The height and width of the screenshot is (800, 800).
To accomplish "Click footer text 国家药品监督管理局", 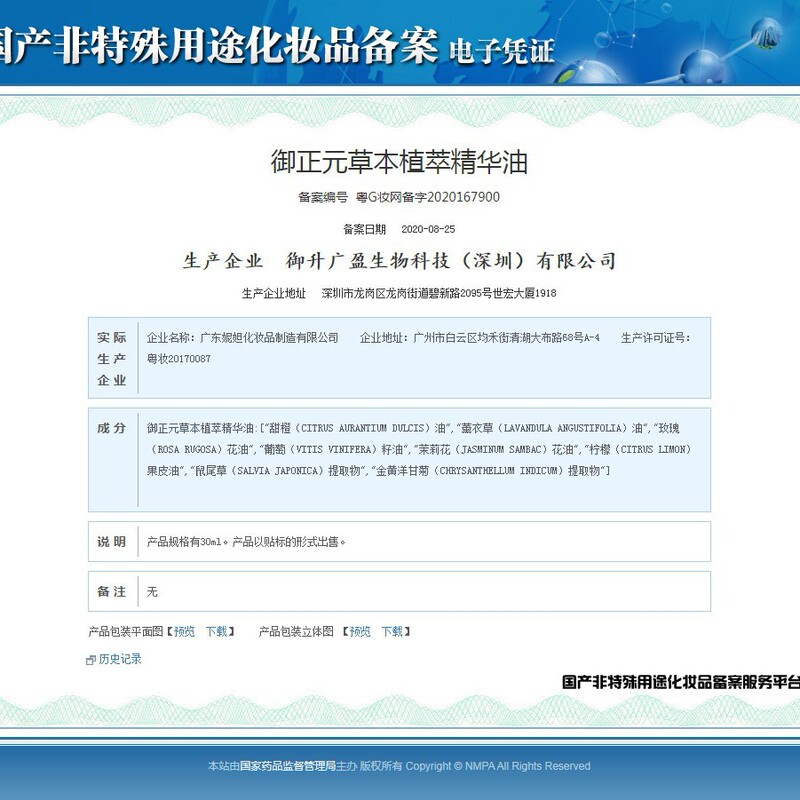I will click(x=287, y=766).
